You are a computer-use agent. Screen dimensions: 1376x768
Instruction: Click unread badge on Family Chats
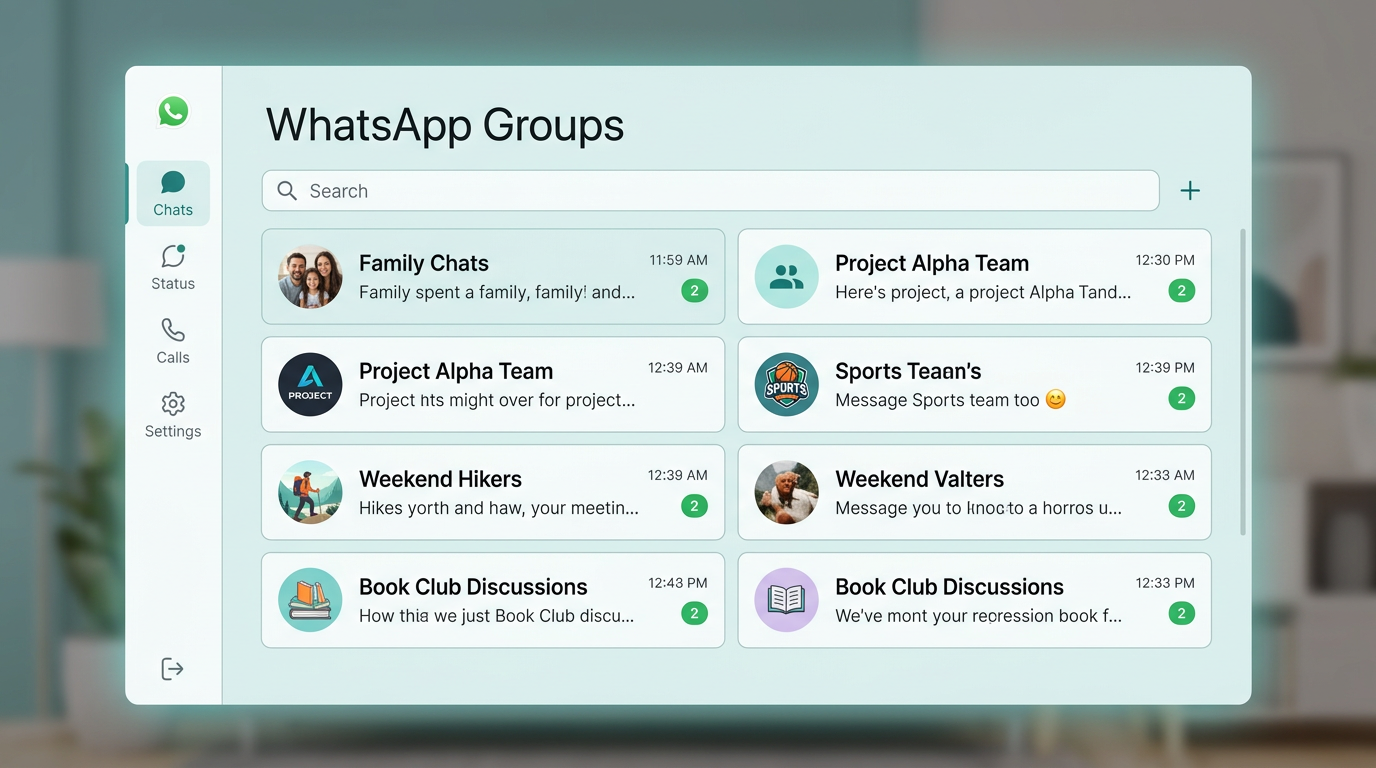pyautogui.click(x=695, y=291)
